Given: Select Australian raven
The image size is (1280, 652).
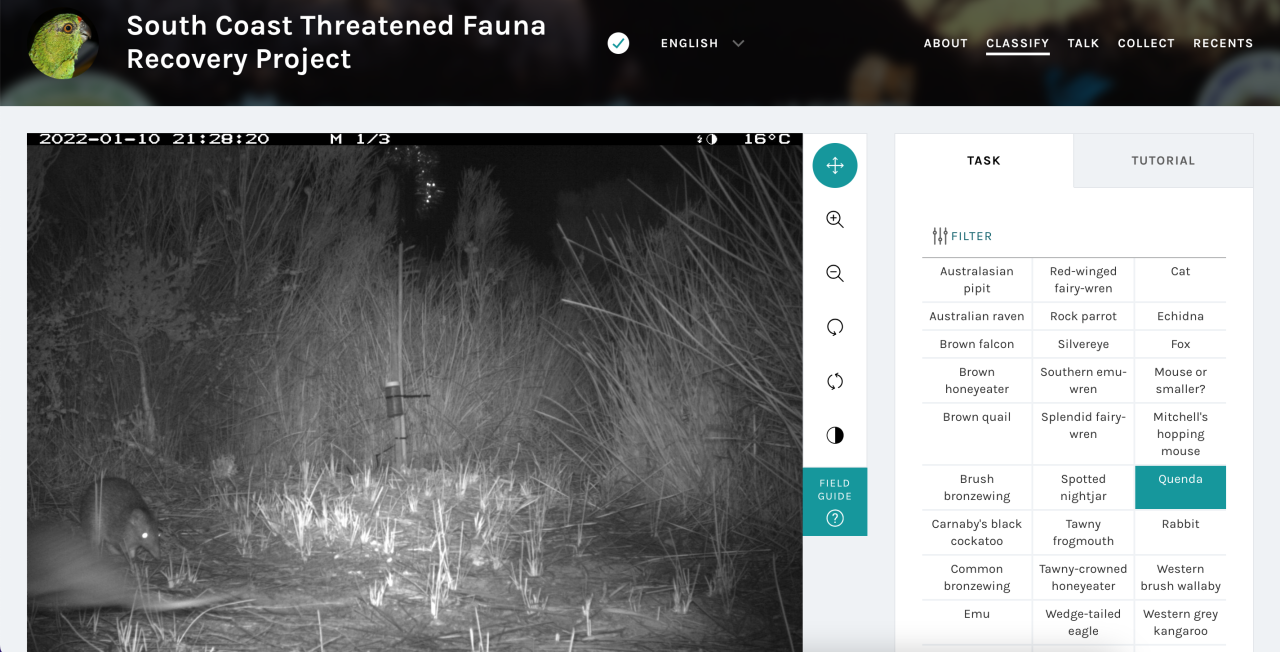Looking at the screenshot, I should (x=976, y=316).
